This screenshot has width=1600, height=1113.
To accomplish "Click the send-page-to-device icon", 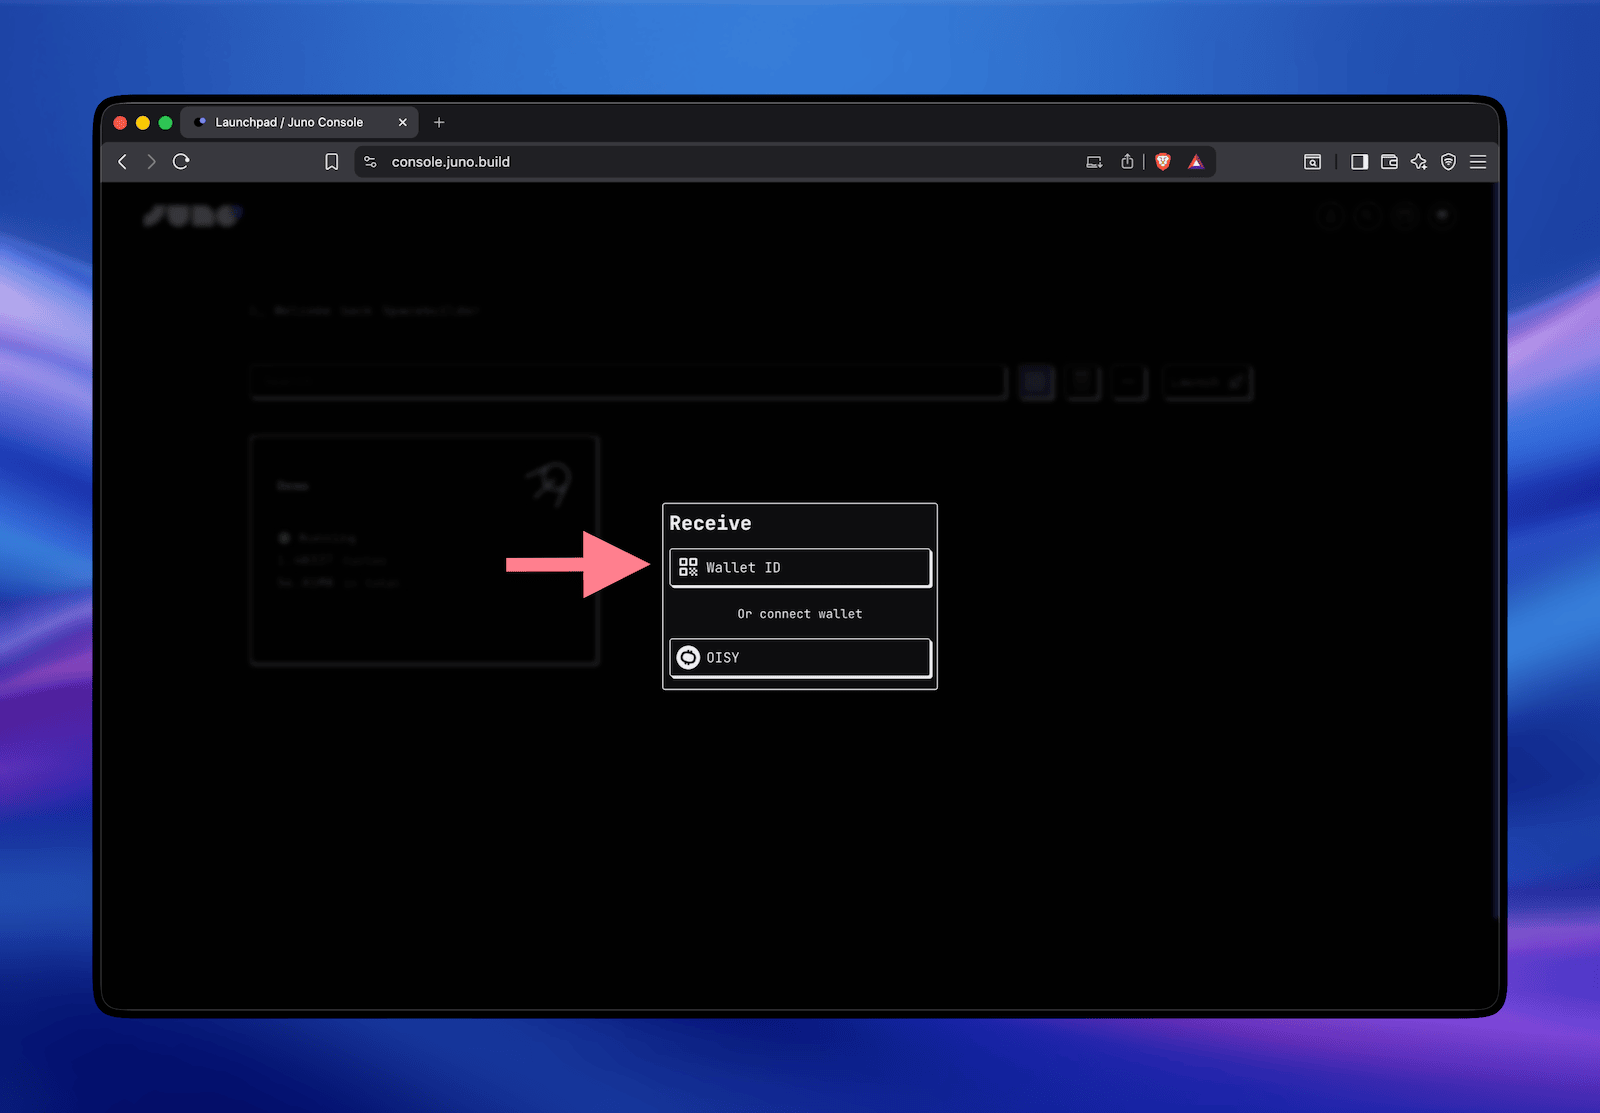I will 1094,161.
